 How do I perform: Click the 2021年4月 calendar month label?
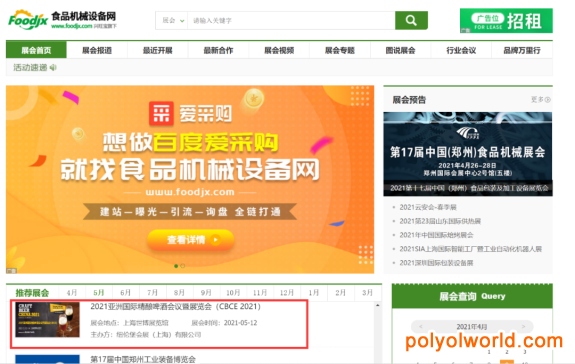pos(472,326)
